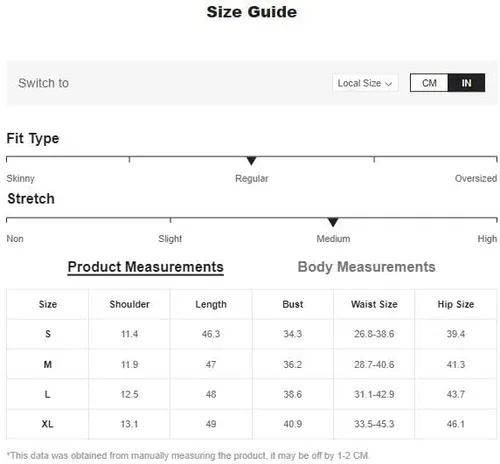Screen dimensions: 500x464
Task: Open the Product Measurements tab
Action: click(145, 267)
